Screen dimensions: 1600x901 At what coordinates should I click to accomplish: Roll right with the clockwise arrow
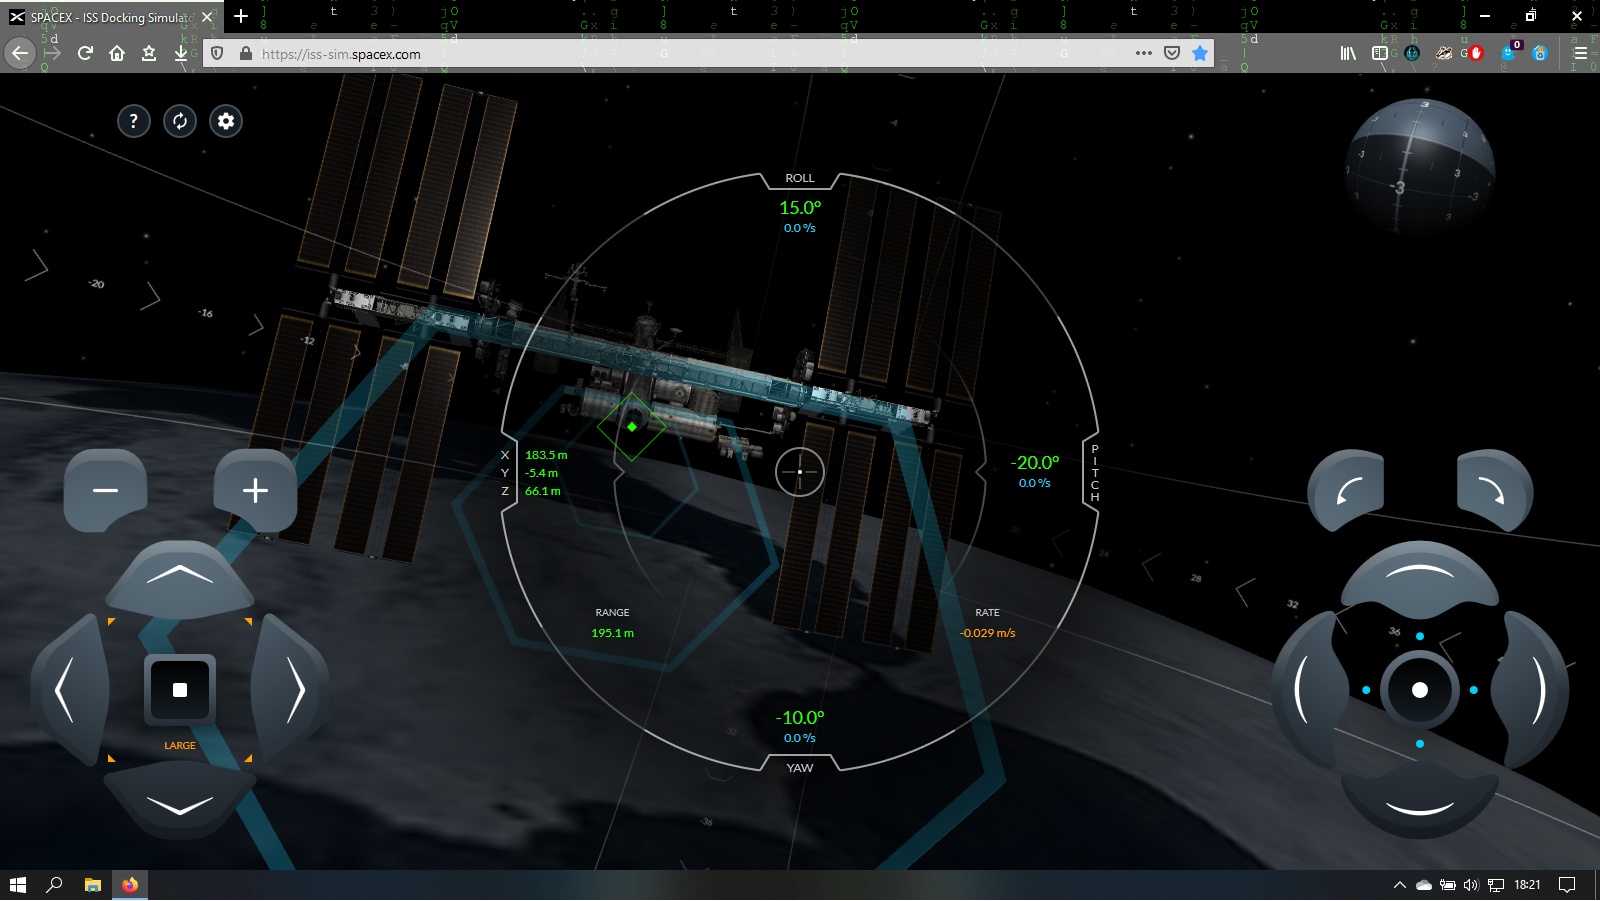click(1494, 490)
